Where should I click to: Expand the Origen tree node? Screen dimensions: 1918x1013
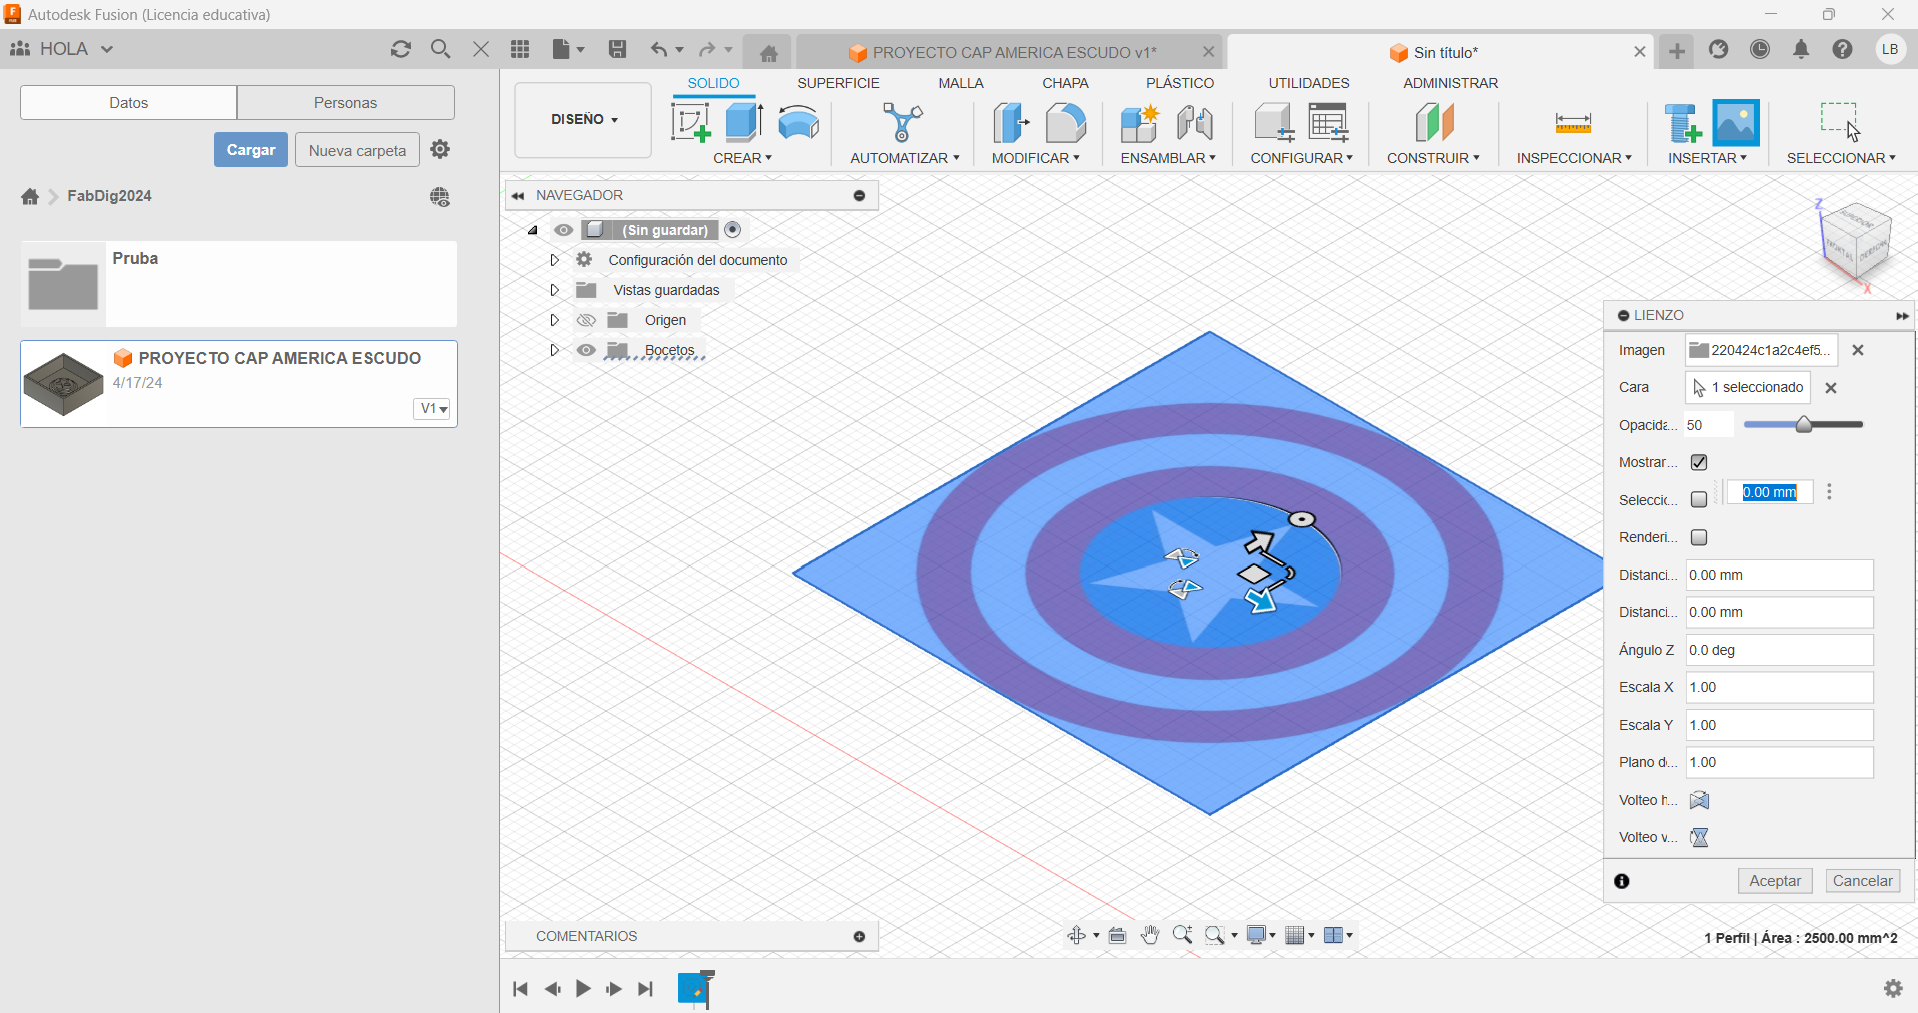[x=554, y=320]
